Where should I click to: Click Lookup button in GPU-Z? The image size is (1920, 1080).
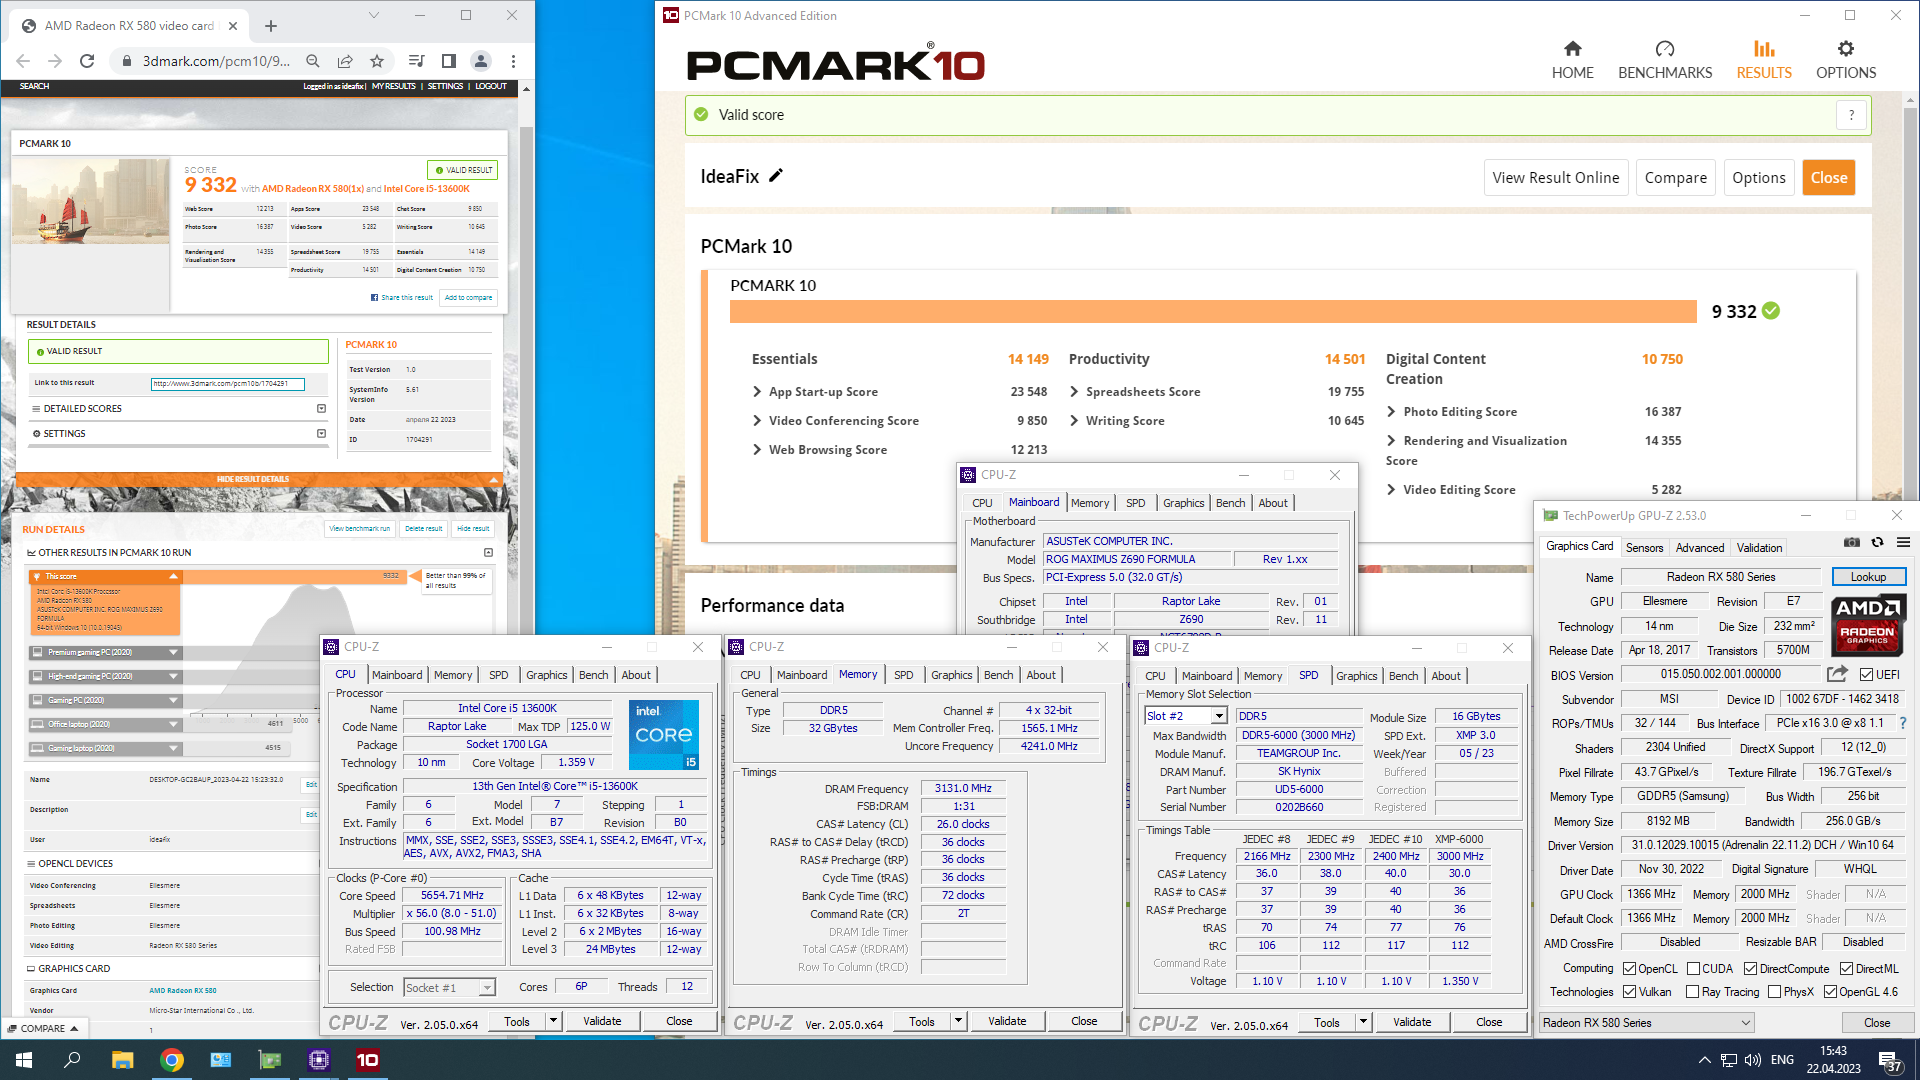pos(1868,577)
